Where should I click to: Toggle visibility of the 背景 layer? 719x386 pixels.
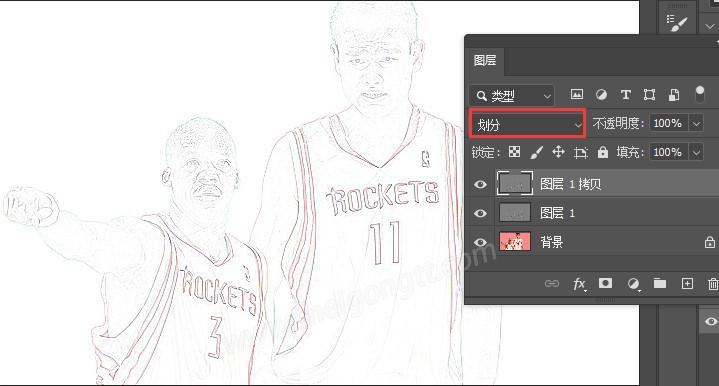coord(480,242)
